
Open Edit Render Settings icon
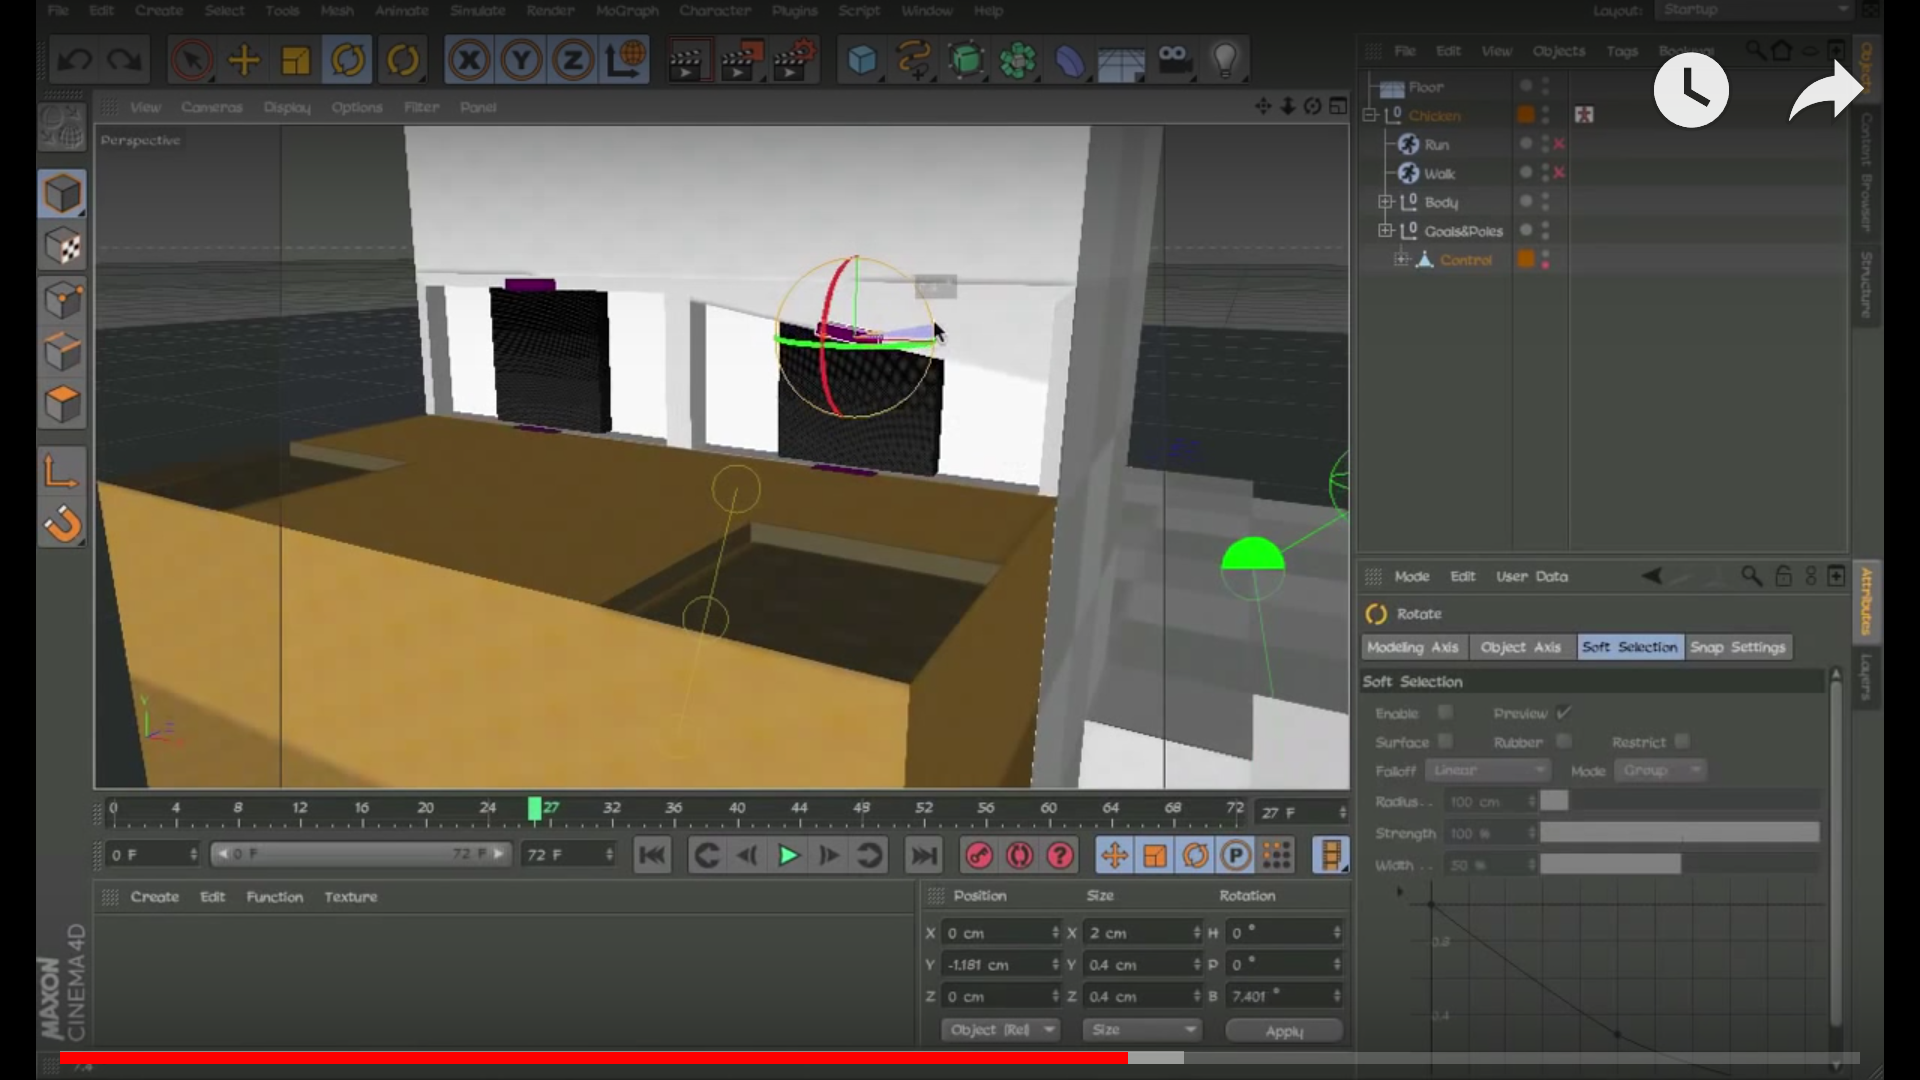click(x=795, y=61)
